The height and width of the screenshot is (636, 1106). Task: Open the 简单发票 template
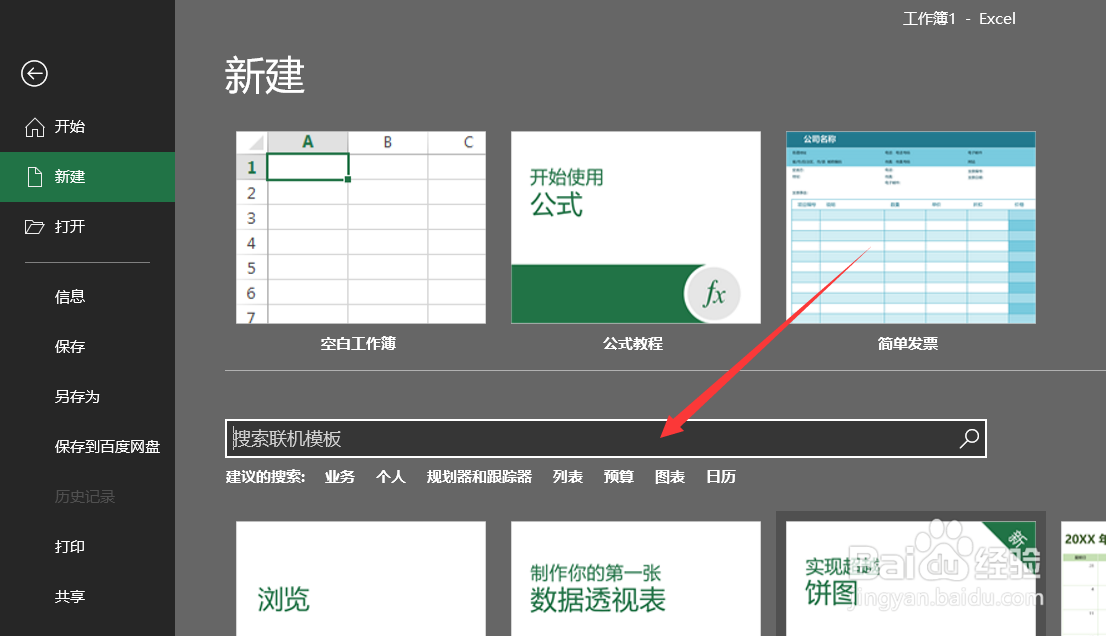pyautogui.click(x=911, y=227)
